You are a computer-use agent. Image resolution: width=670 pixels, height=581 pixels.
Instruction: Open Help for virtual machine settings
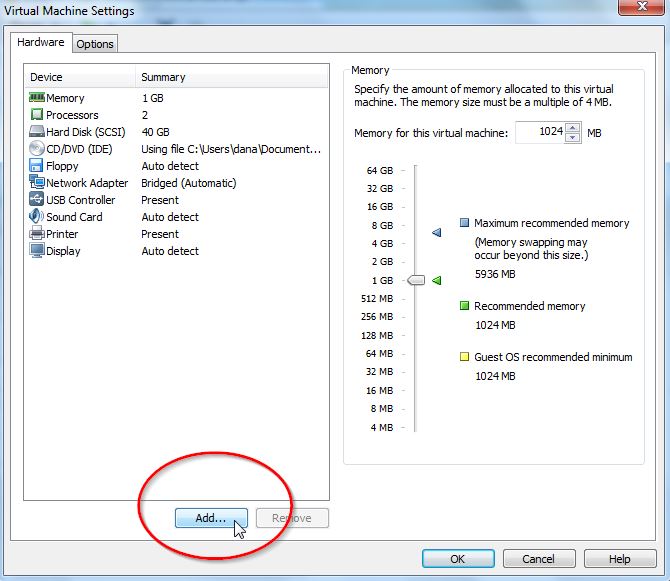coord(620,559)
